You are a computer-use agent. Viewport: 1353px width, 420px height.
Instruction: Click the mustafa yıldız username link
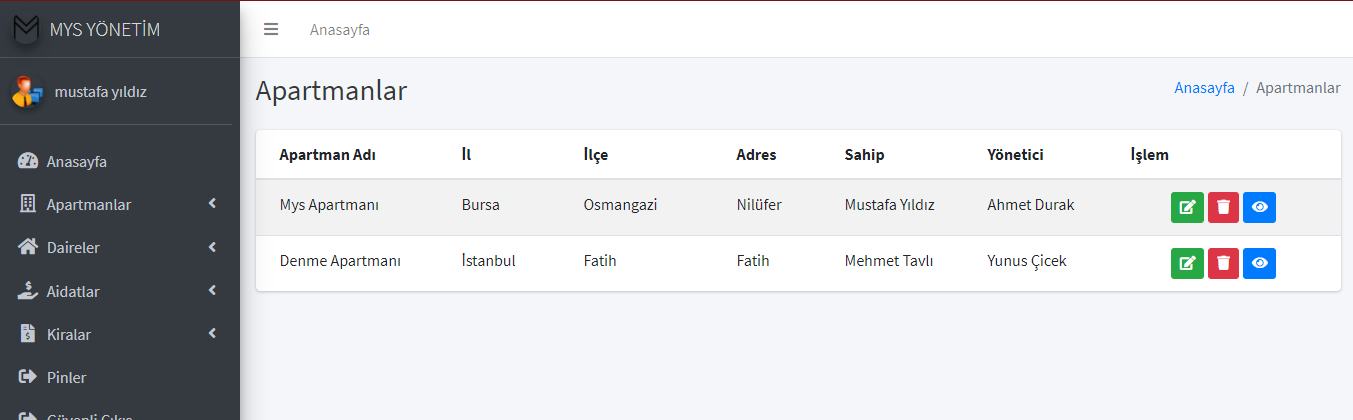pos(101,92)
